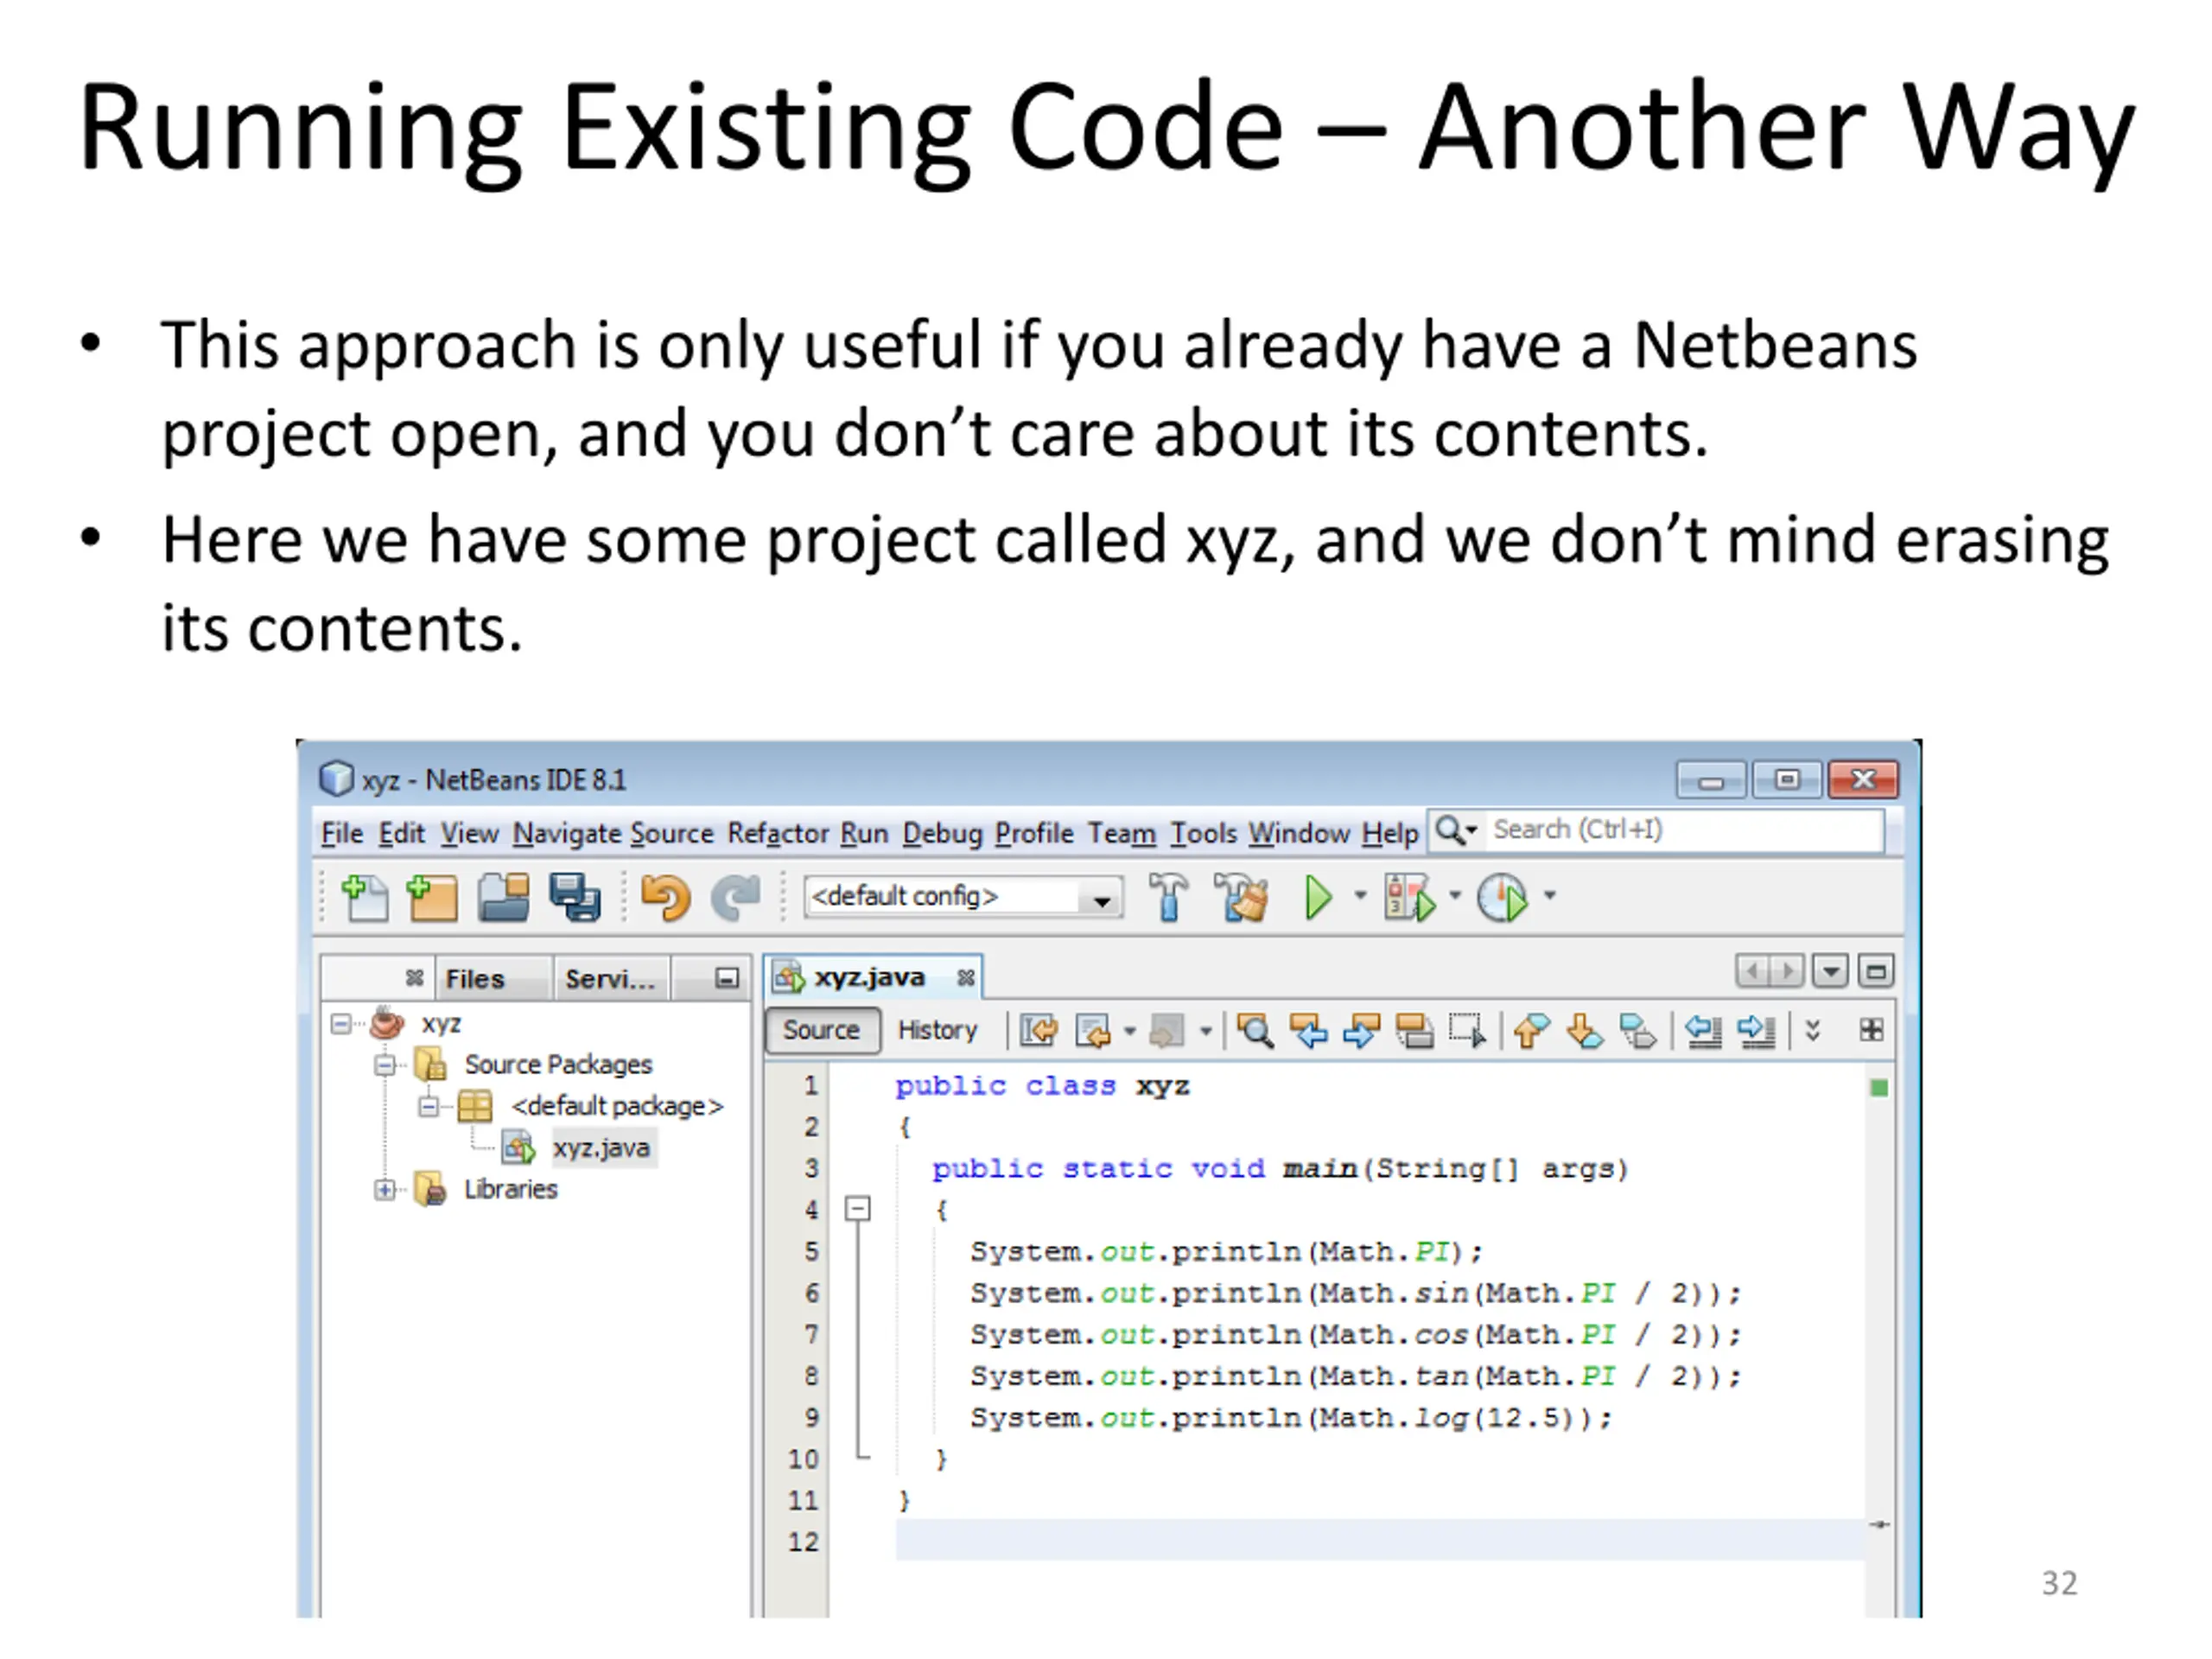Open the Navigate menu
Viewport: 2212px width, 1659px height.
tap(567, 833)
